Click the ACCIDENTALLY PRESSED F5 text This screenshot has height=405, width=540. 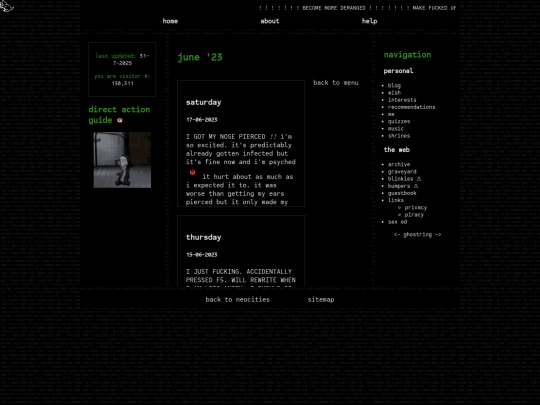pyautogui.click(x=241, y=276)
